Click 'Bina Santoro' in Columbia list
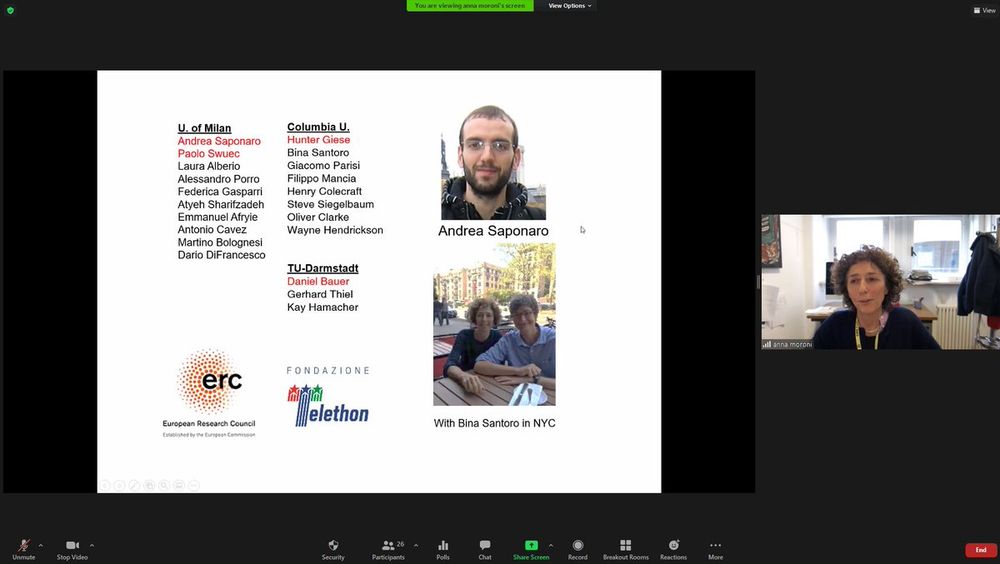 [318, 152]
